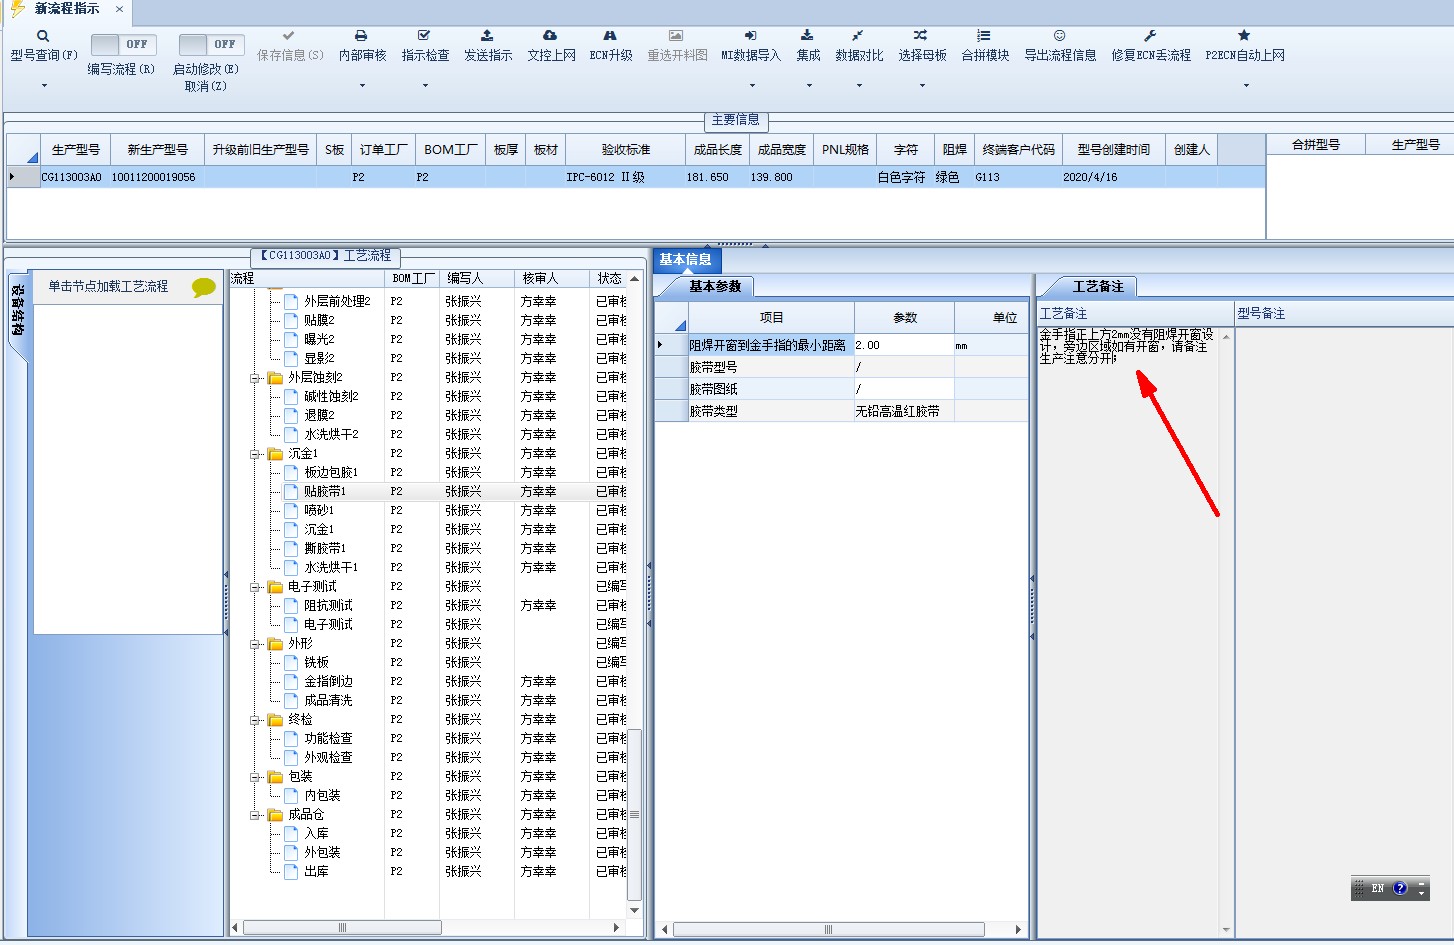The width and height of the screenshot is (1454, 945).
Task: Click the blue help icon in language bar
Action: pos(1400,888)
